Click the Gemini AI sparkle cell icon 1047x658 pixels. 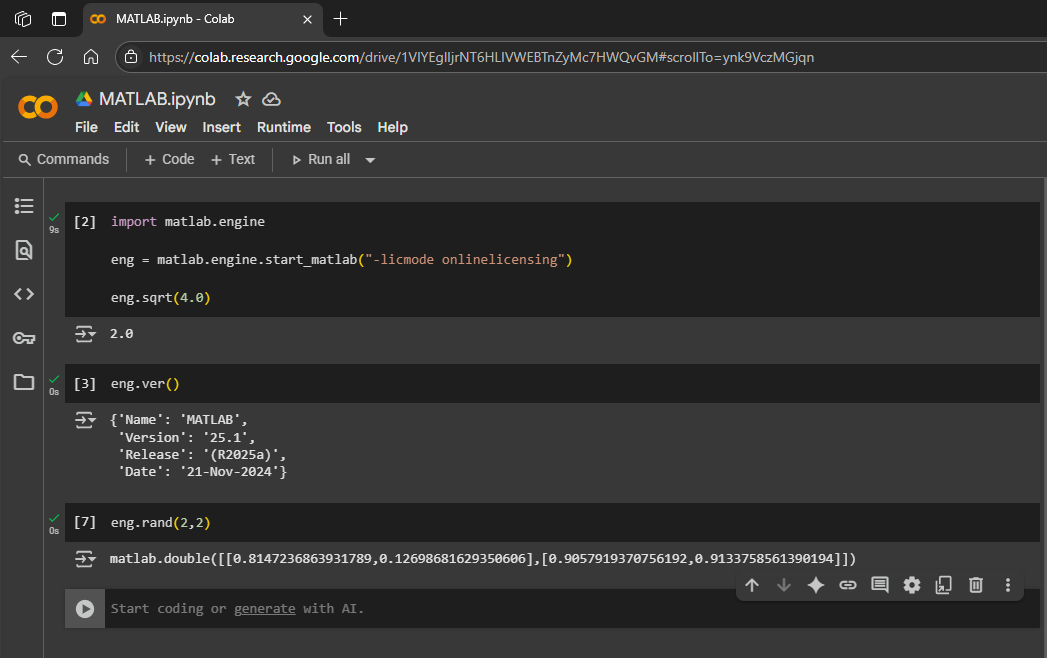point(816,586)
